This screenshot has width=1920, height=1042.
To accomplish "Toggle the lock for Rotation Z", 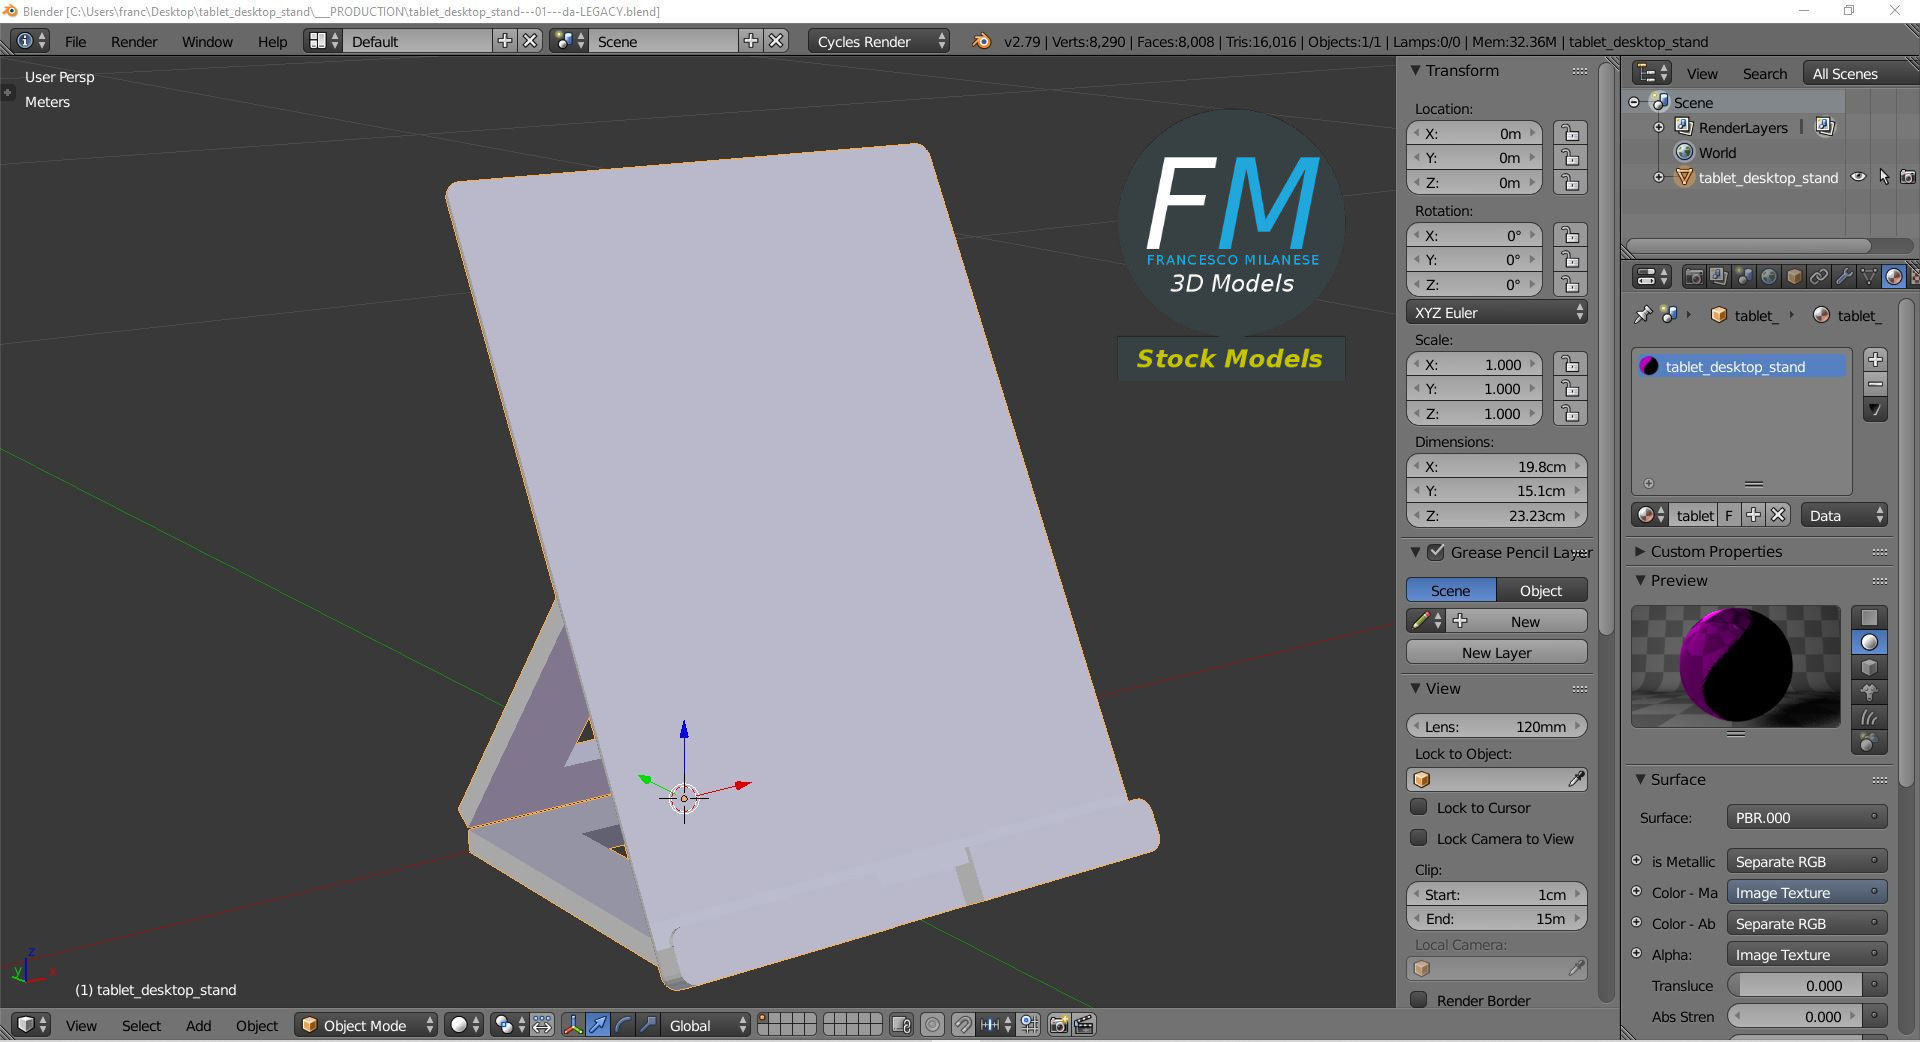I will coord(1570,284).
